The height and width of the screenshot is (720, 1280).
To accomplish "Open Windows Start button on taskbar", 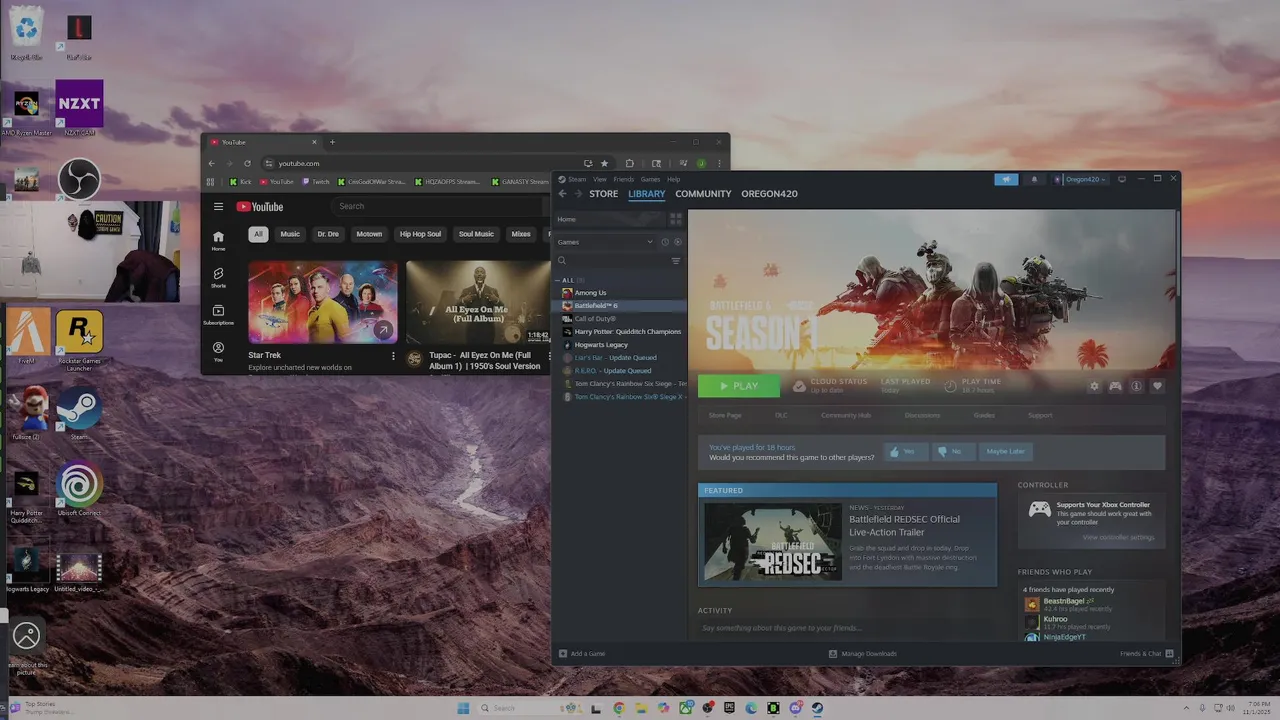I will [x=463, y=708].
